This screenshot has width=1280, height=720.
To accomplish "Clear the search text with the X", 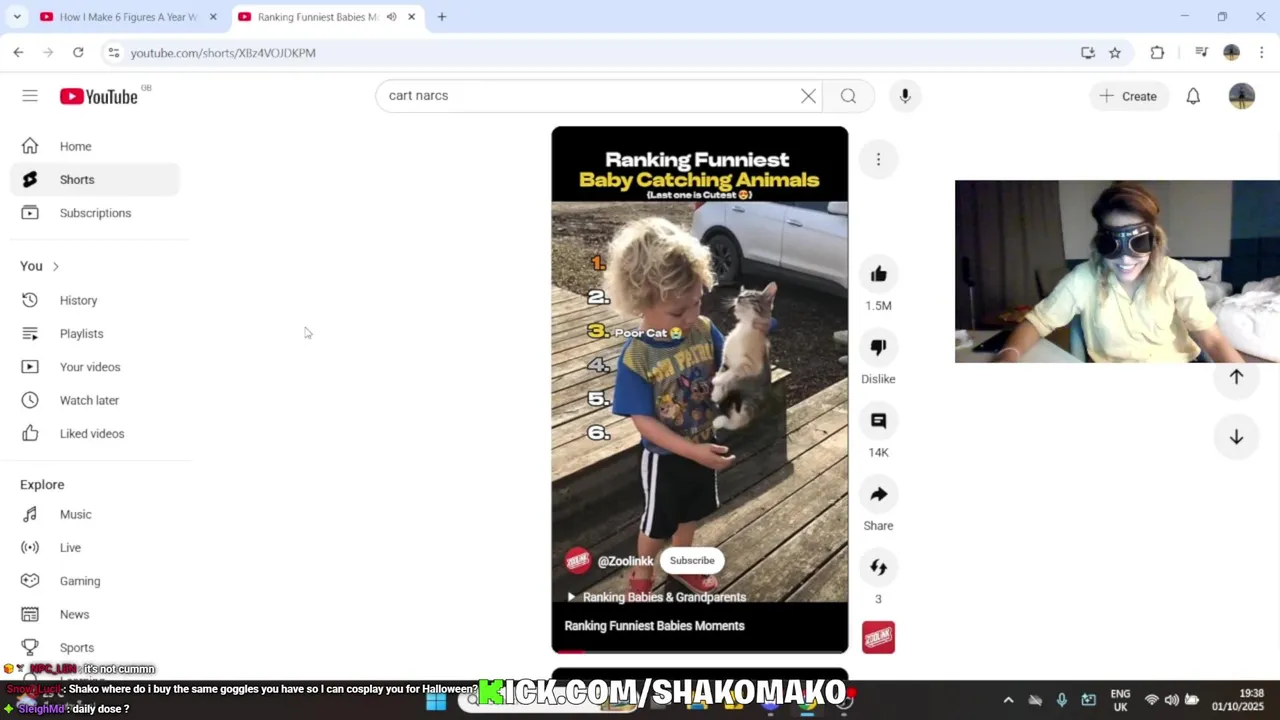I will pyautogui.click(x=808, y=96).
